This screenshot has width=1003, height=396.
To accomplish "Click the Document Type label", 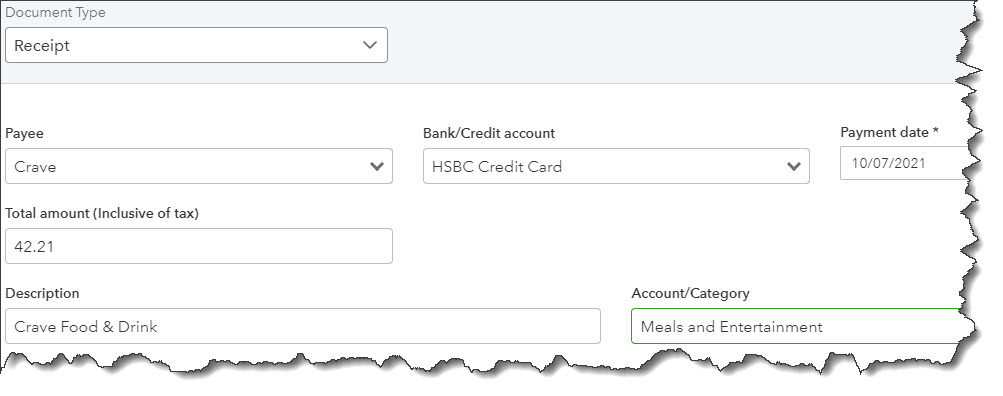I will (x=56, y=12).
